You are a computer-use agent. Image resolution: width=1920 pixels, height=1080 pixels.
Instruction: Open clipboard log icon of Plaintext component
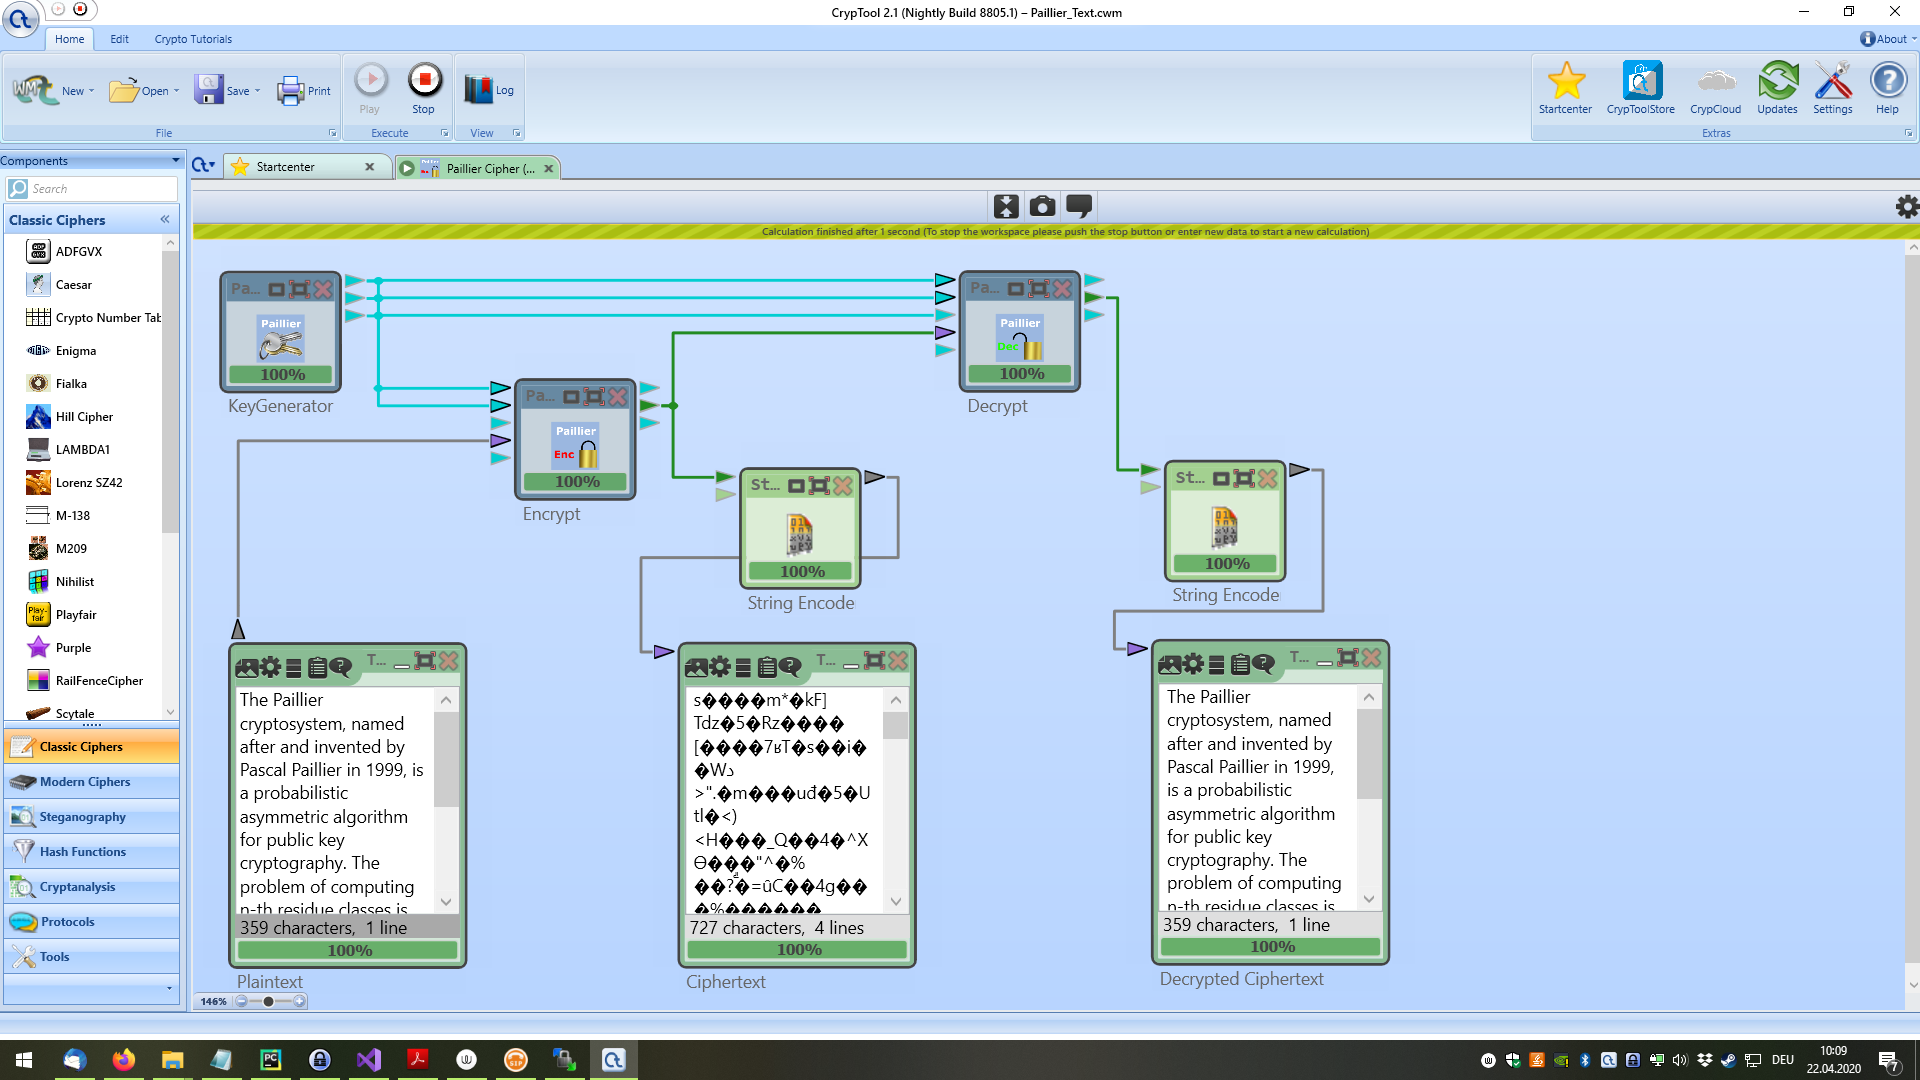pyautogui.click(x=318, y=667)
